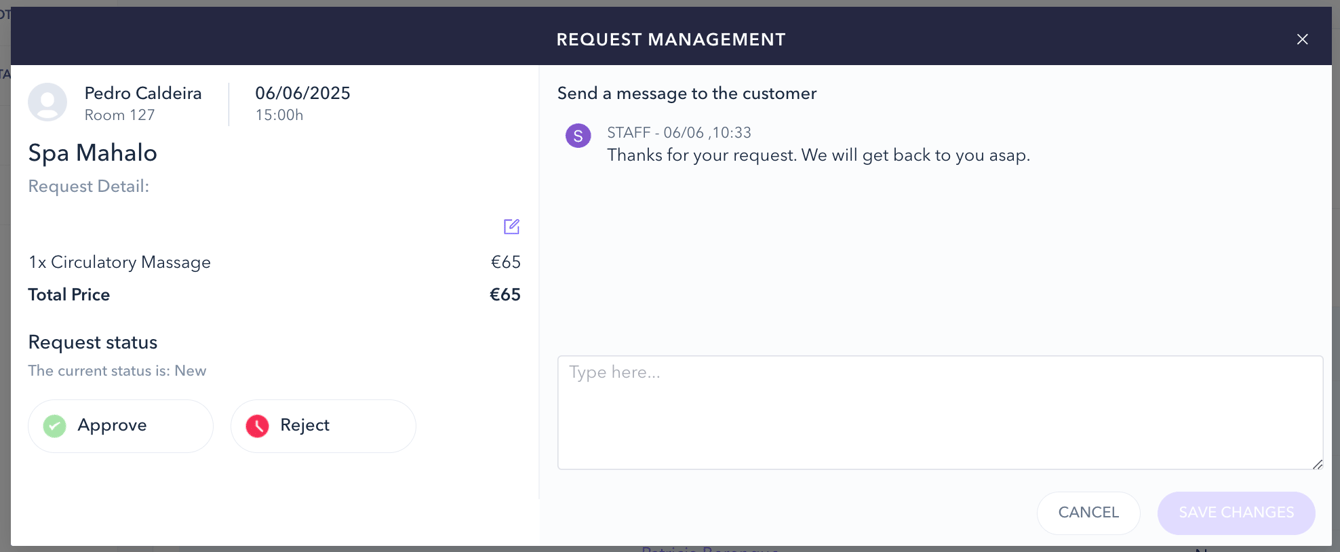Click the Spa Mahalo heading
Viewport: 1340px width, 552px height.
[x=93, y=153]
